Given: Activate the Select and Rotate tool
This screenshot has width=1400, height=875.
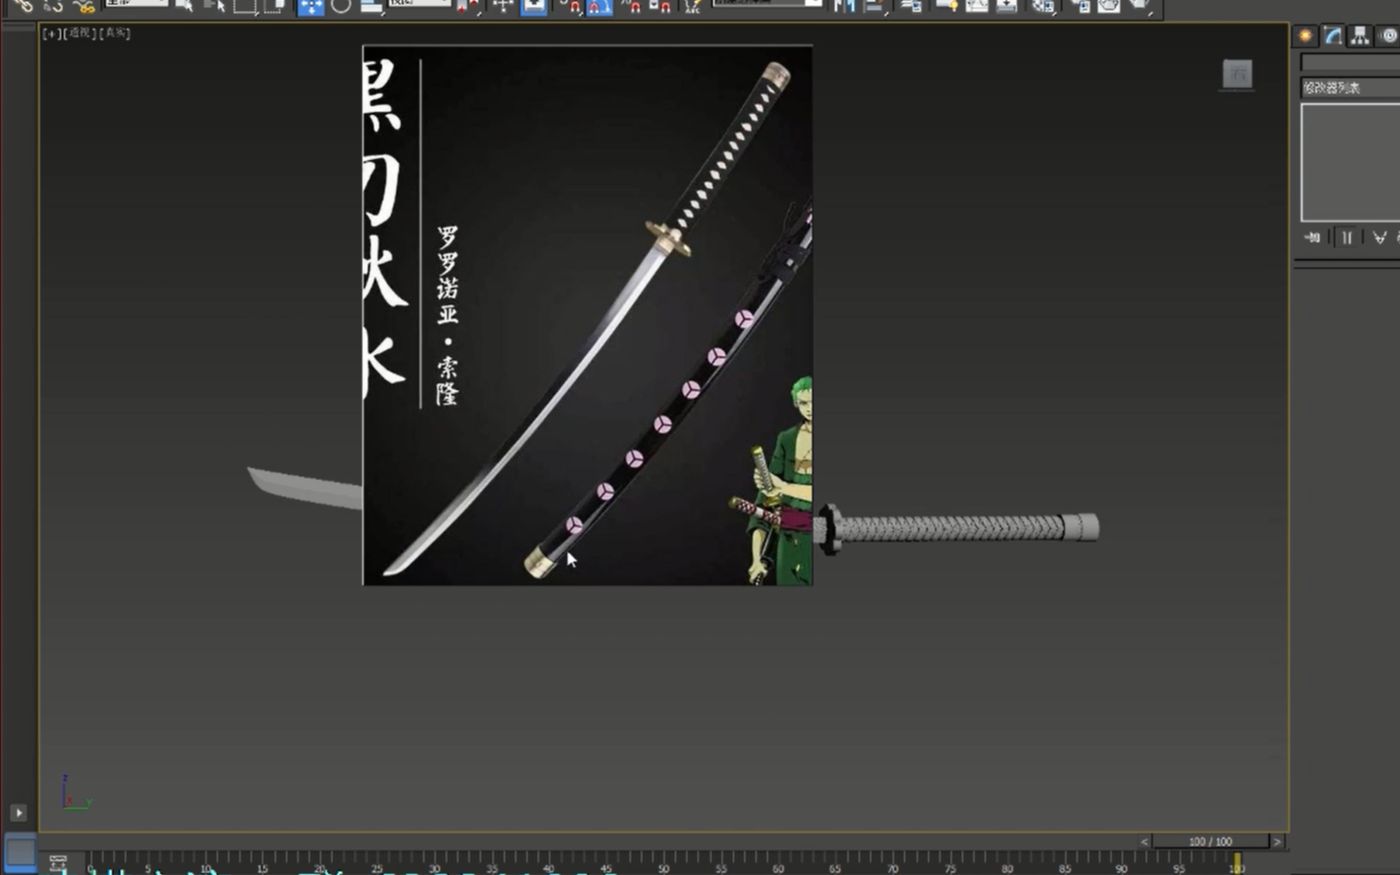Looking at the screenshot, I should coord(341,6).
